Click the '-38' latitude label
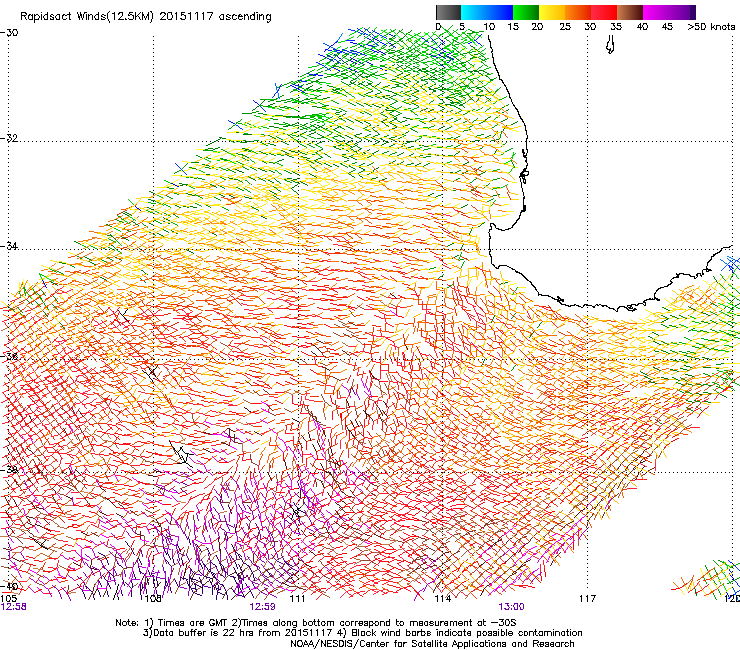The width and height of the screenshot is (740, 650). coord(9,470)
